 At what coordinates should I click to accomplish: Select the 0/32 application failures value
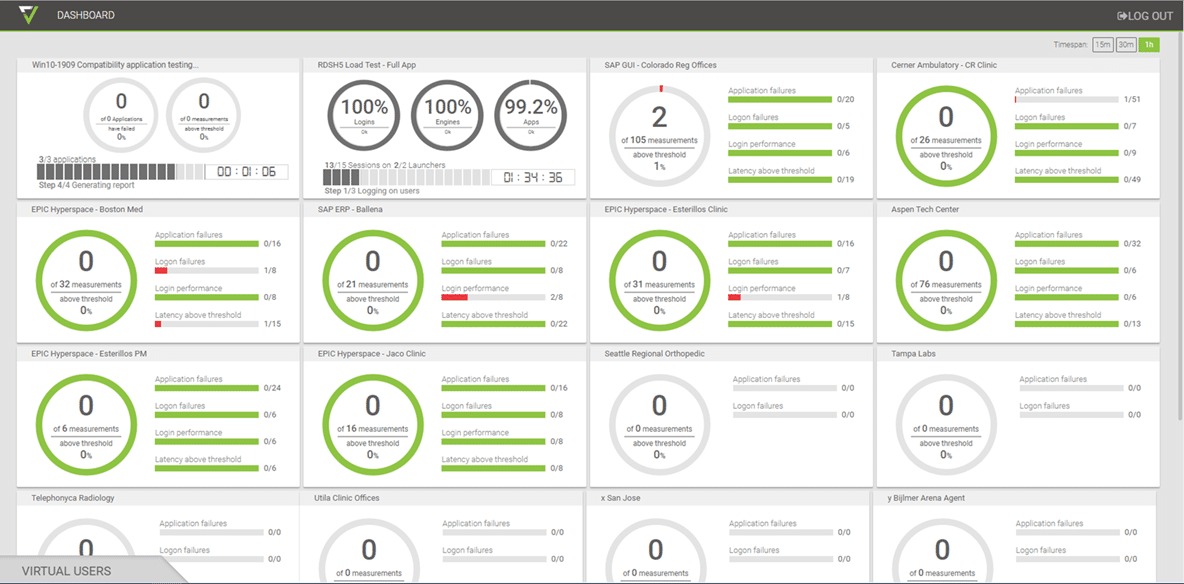tap(1132, 244)
